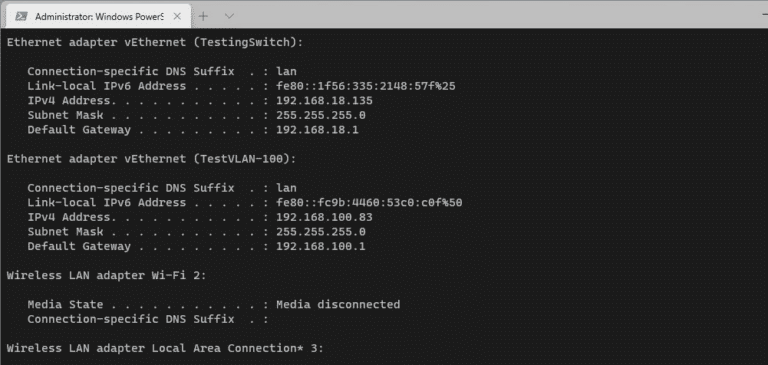Click the IPv4 address 192.168.100.83
Screen dimensions: 768x365
324,218
